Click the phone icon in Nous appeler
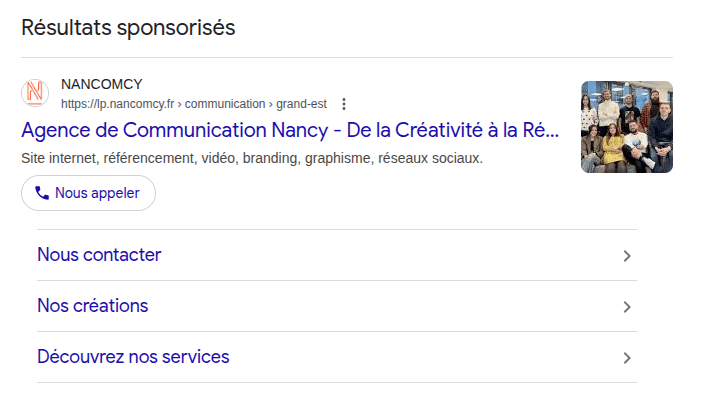Viewport: 703px width, 404px height. (42, 193)
